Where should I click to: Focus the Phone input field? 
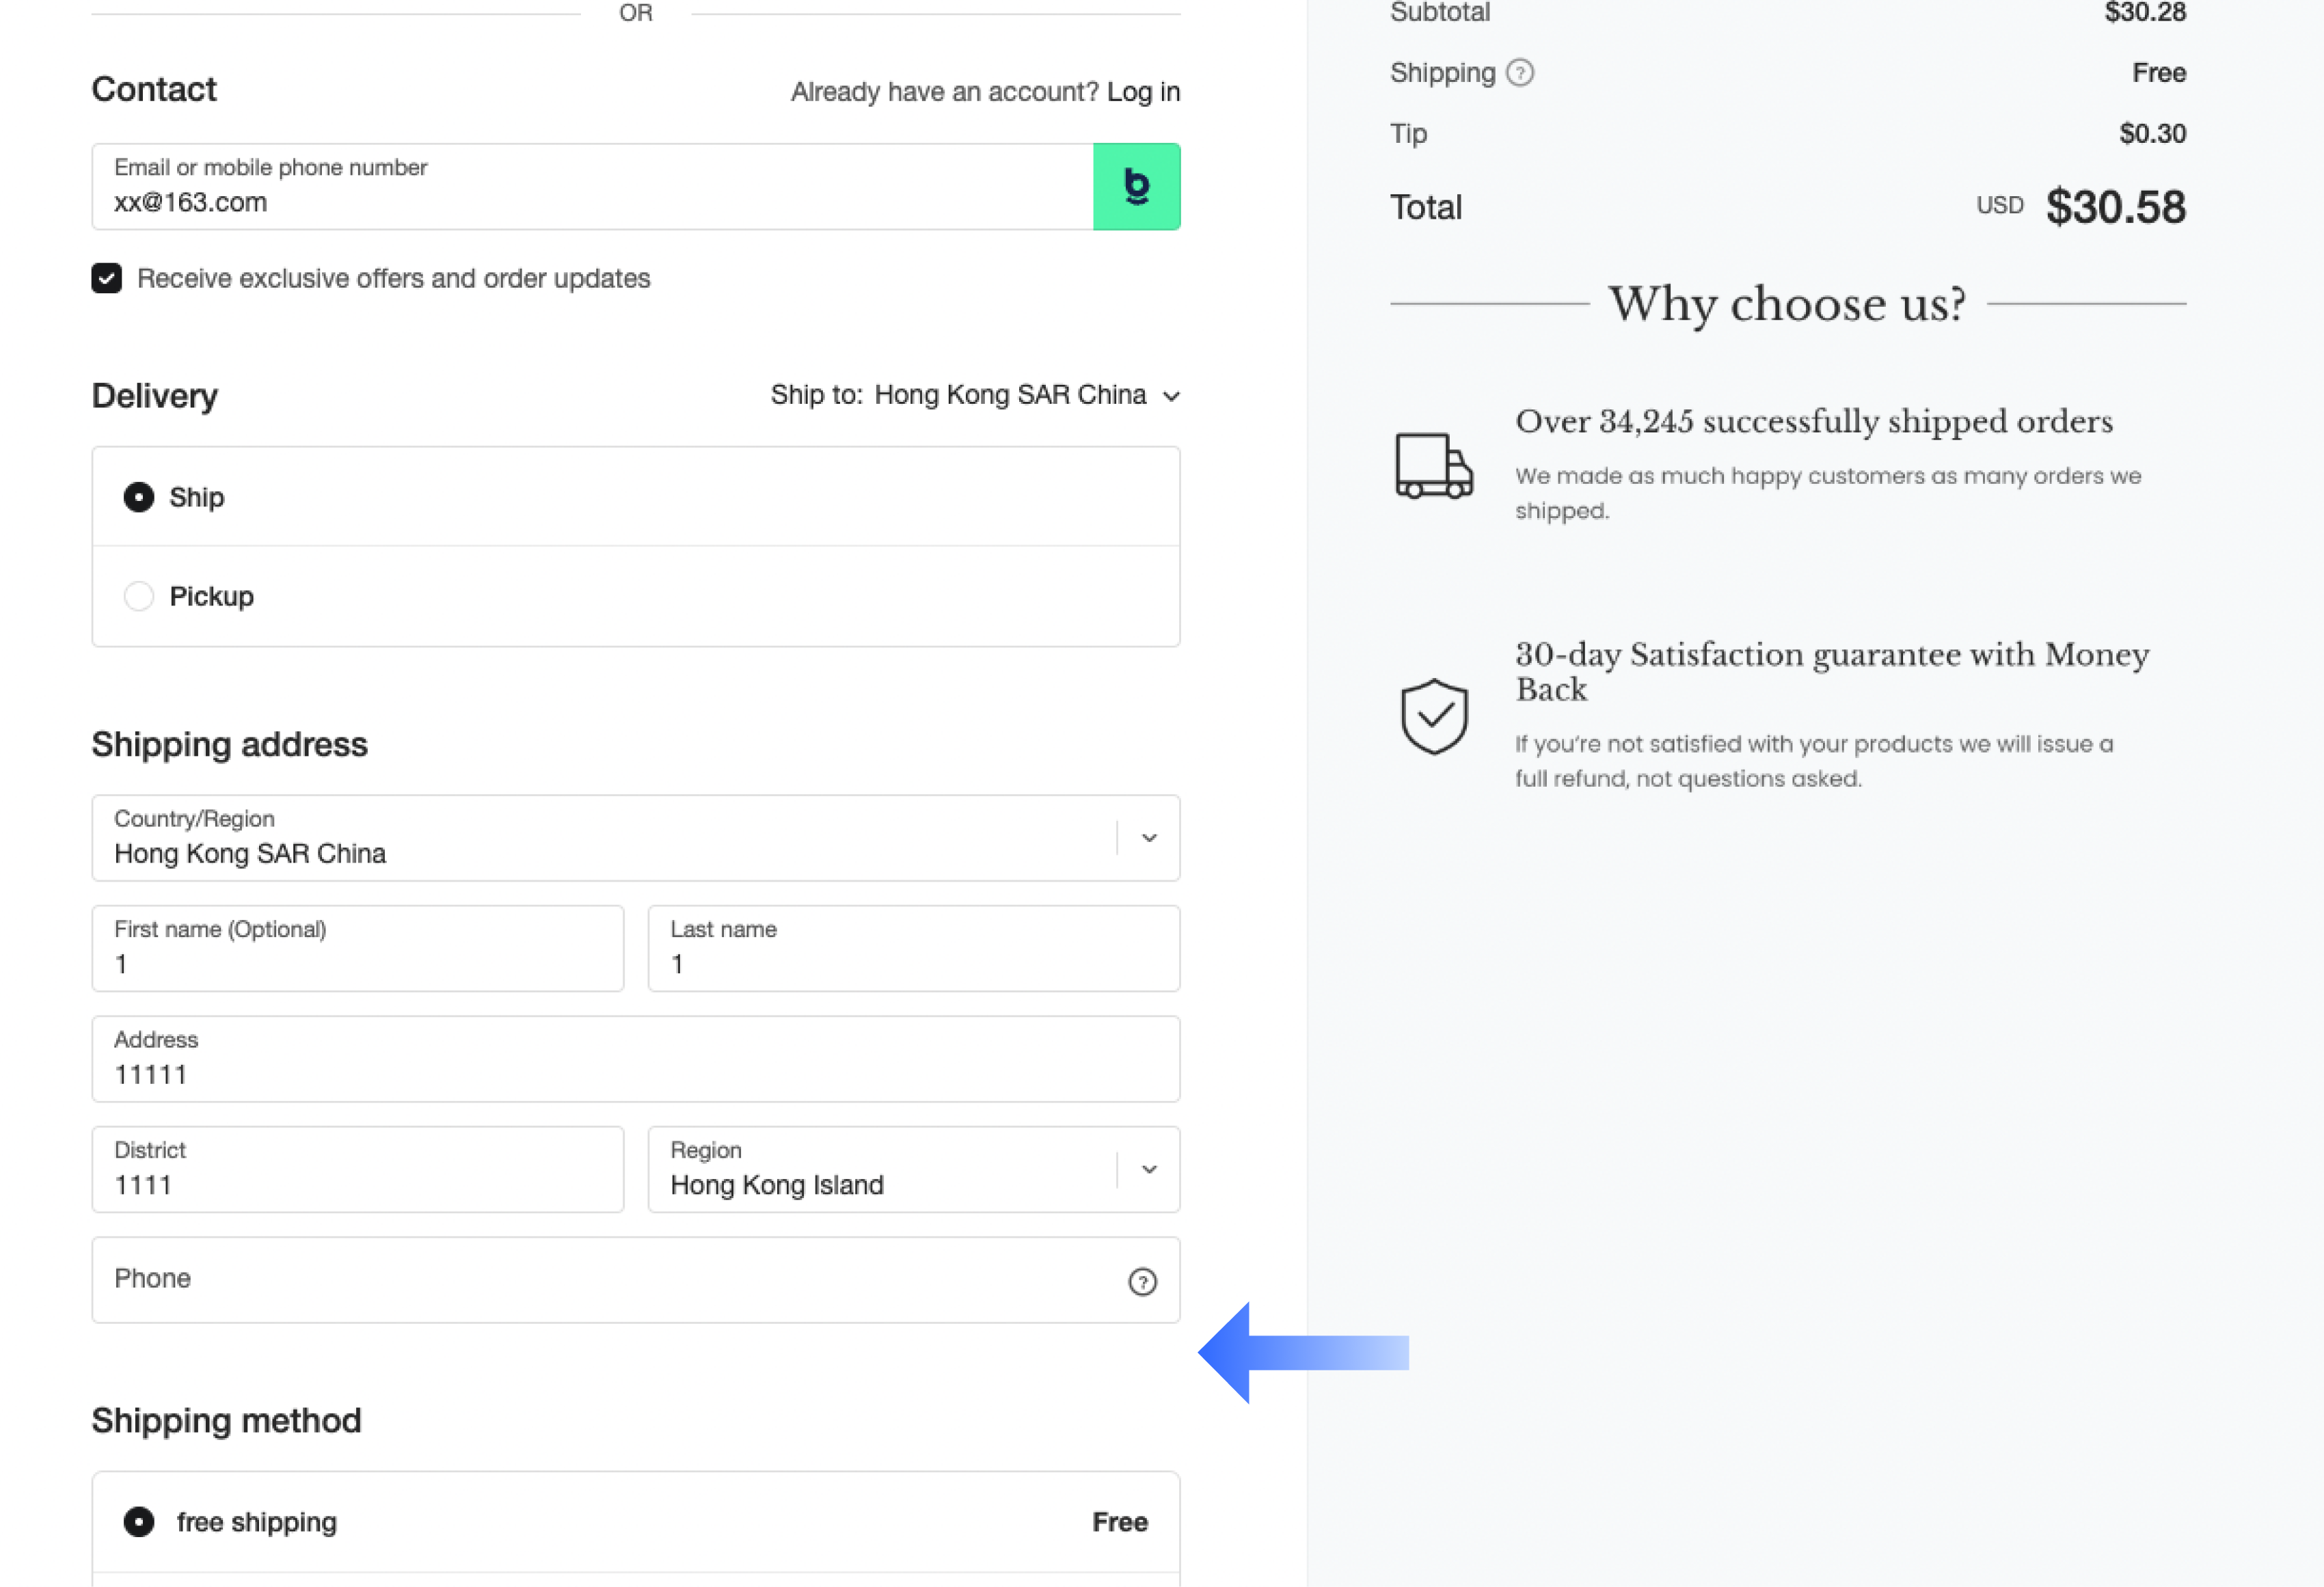[636, 1280]
